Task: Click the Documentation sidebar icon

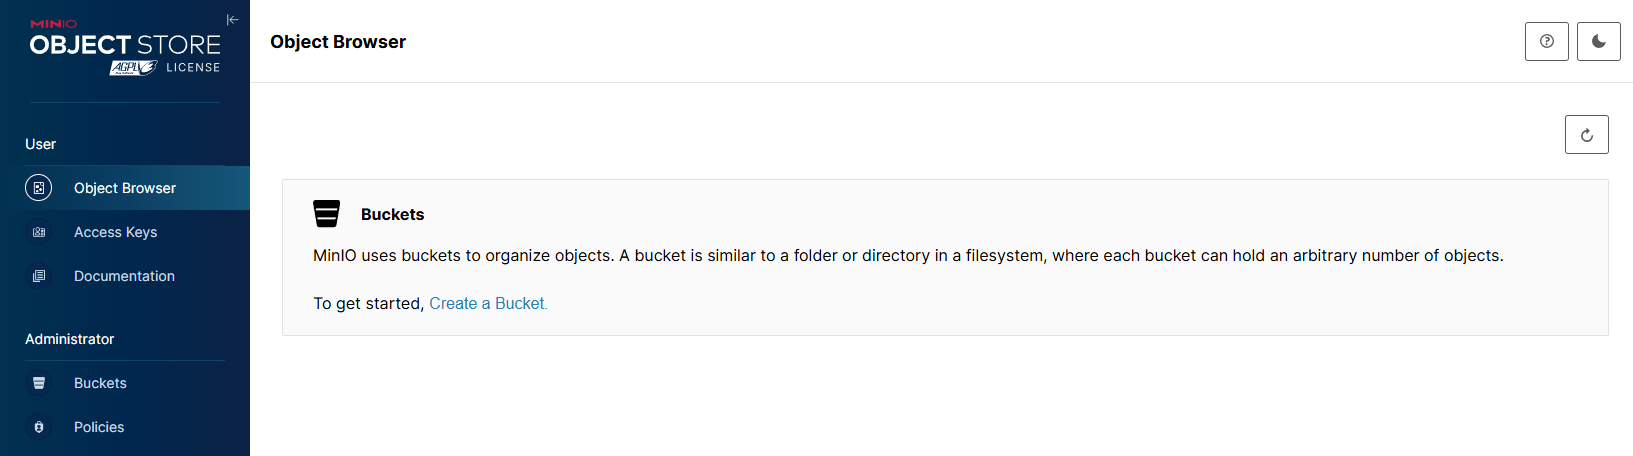Action: 39,276
